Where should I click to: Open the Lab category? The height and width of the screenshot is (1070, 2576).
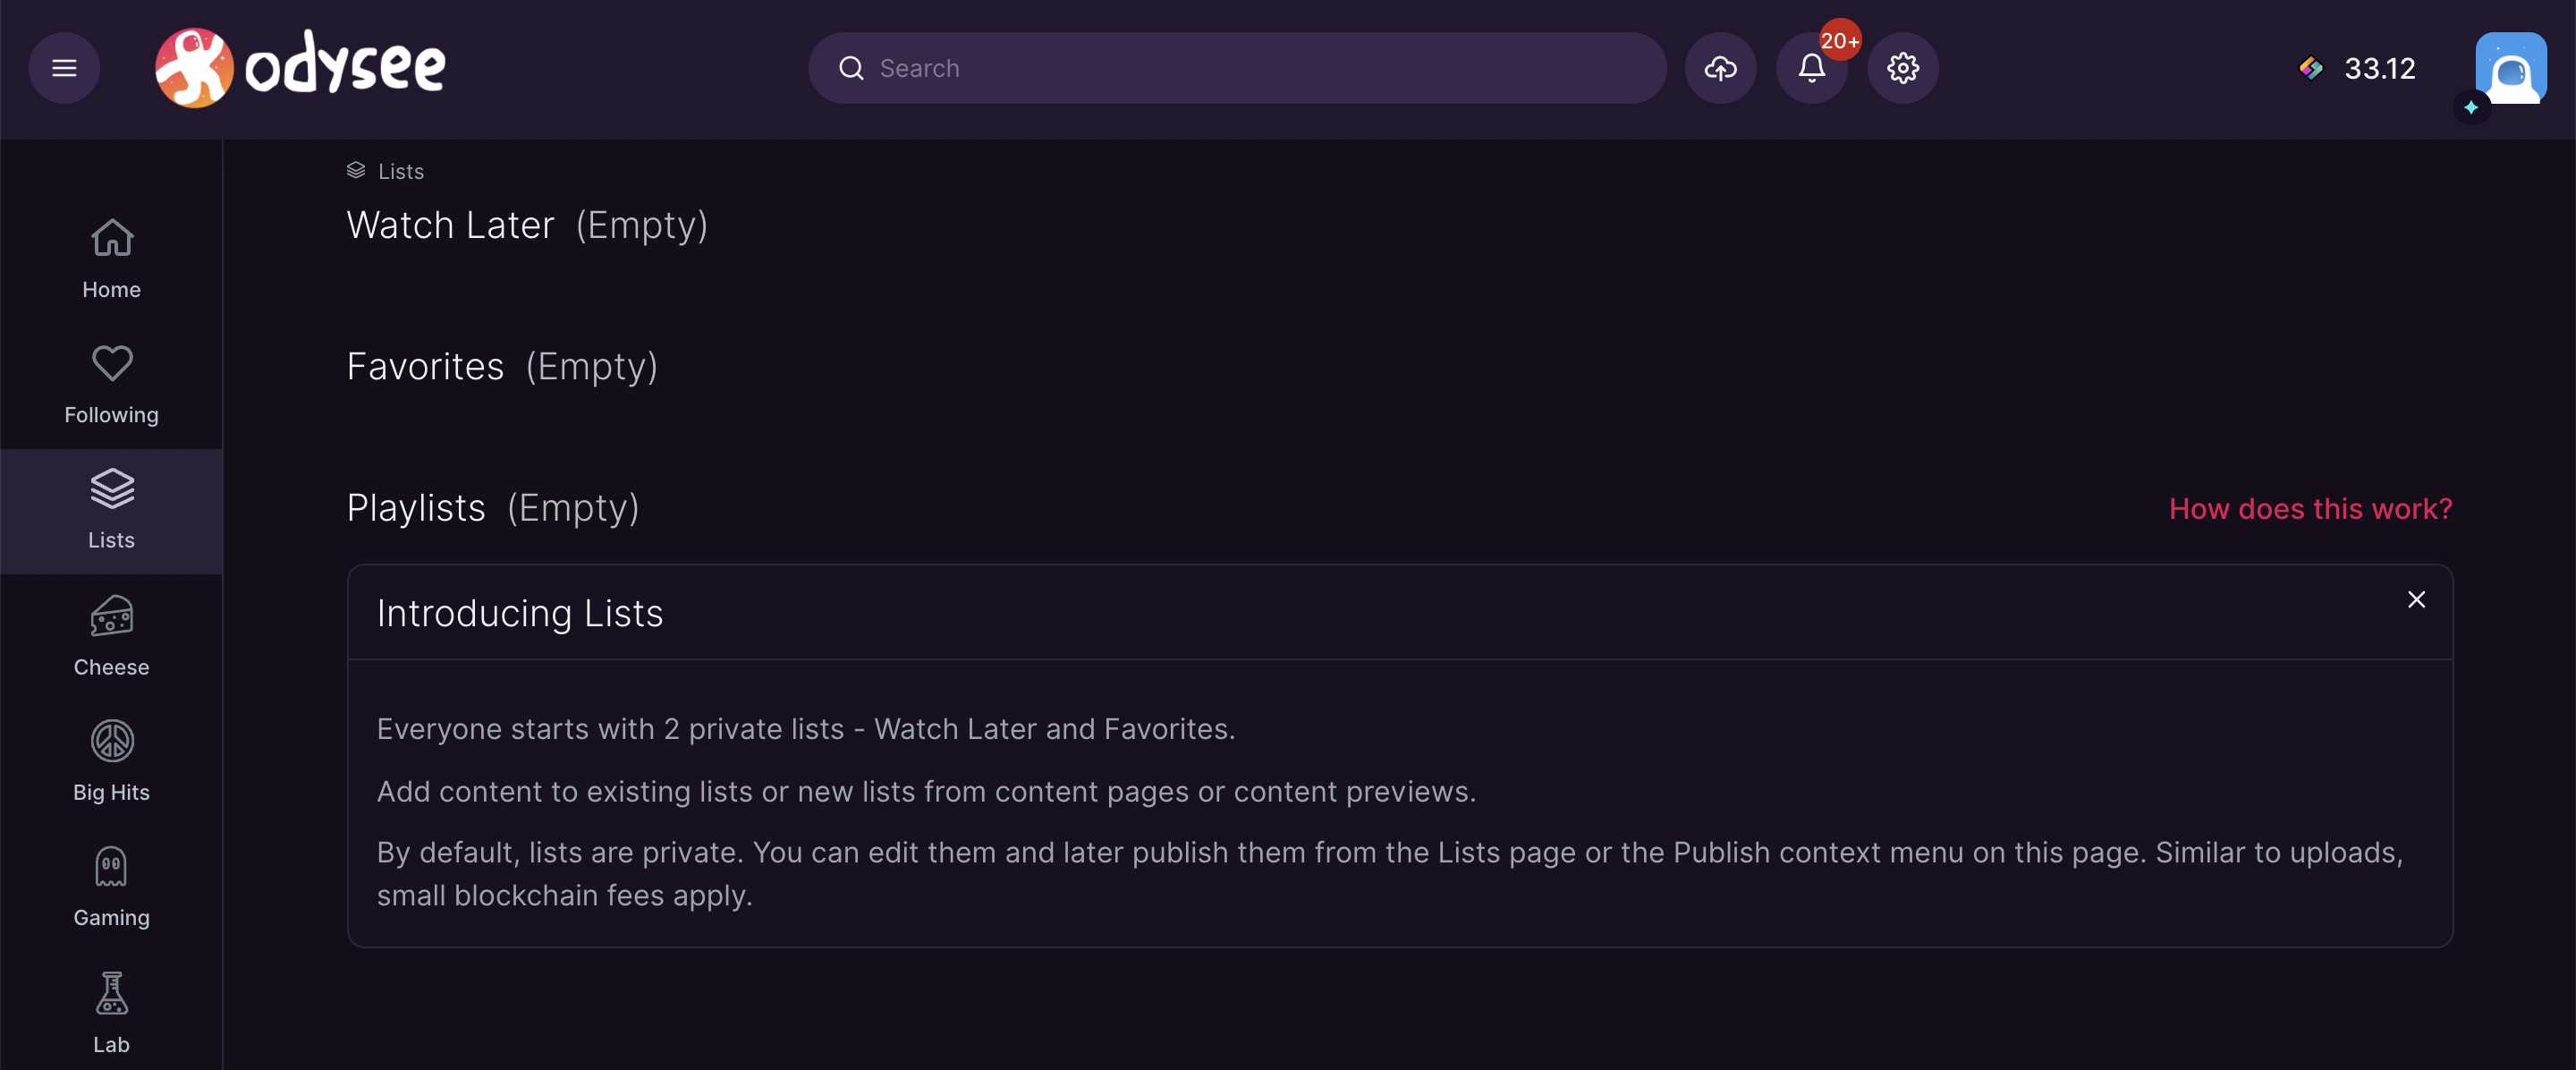click(x=111, y=1013)
